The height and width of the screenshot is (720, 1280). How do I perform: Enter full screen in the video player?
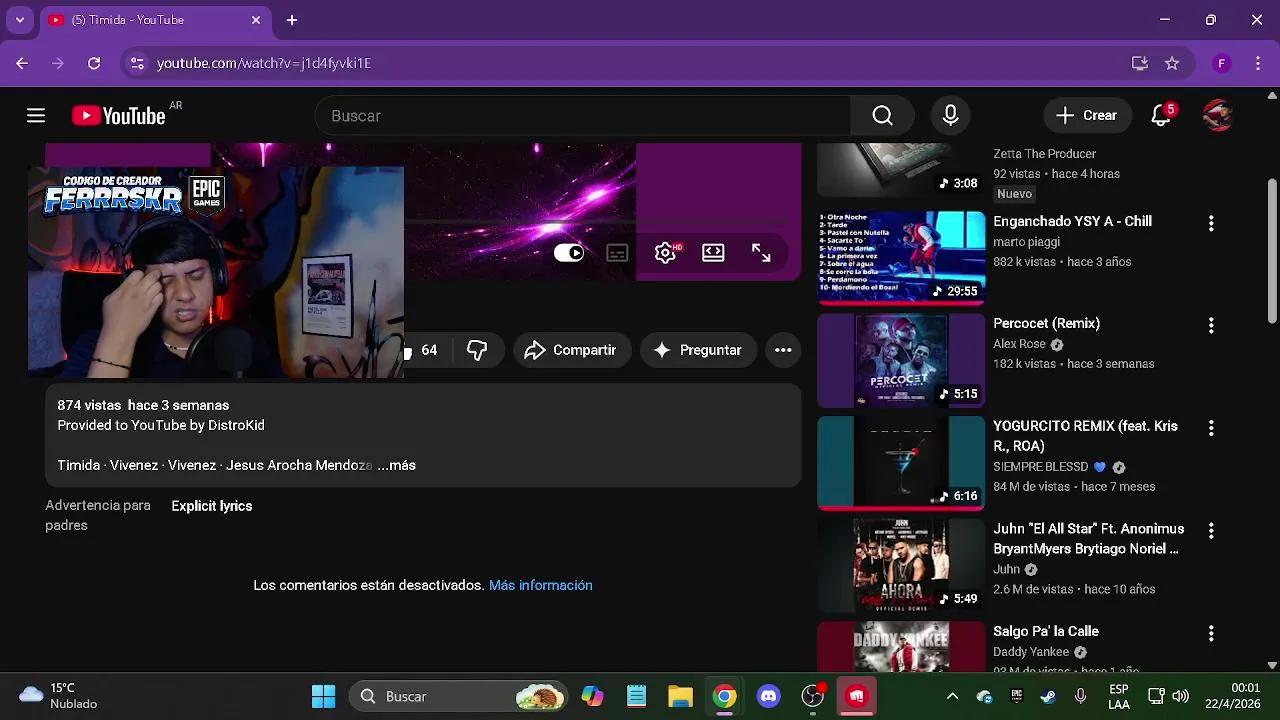point(761,253)
